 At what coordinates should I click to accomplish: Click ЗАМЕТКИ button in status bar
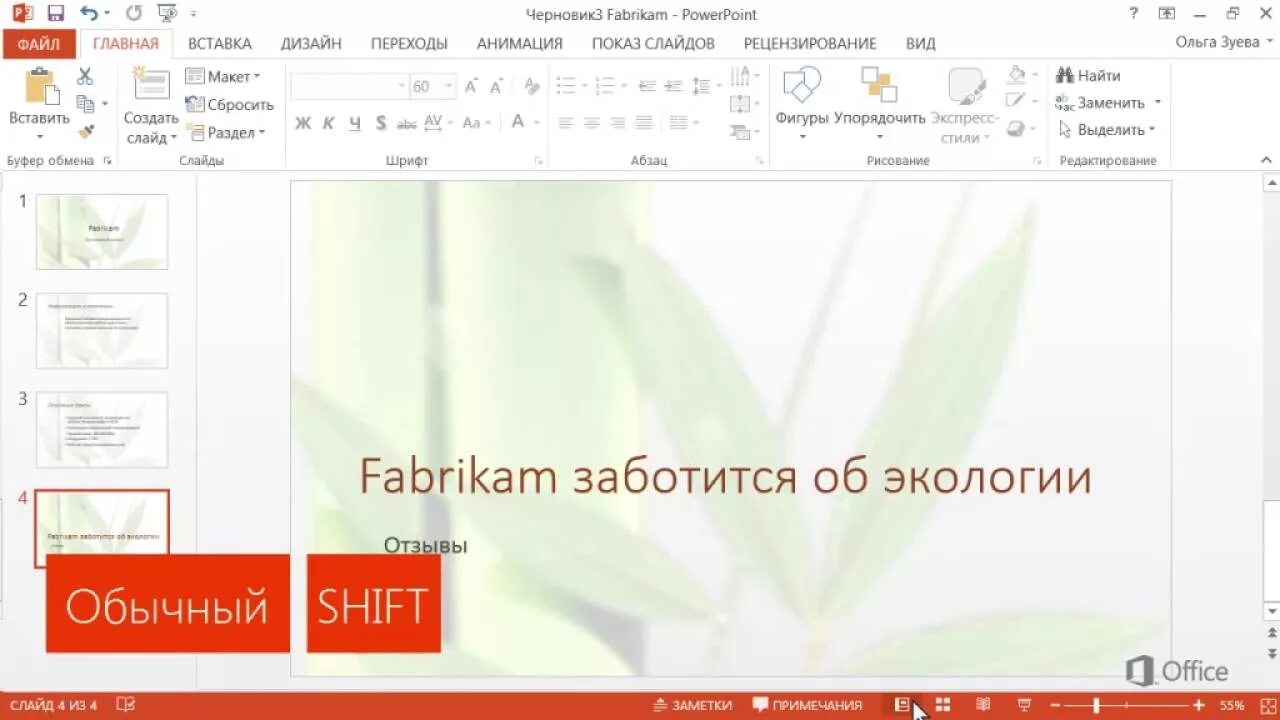[692, 705]
